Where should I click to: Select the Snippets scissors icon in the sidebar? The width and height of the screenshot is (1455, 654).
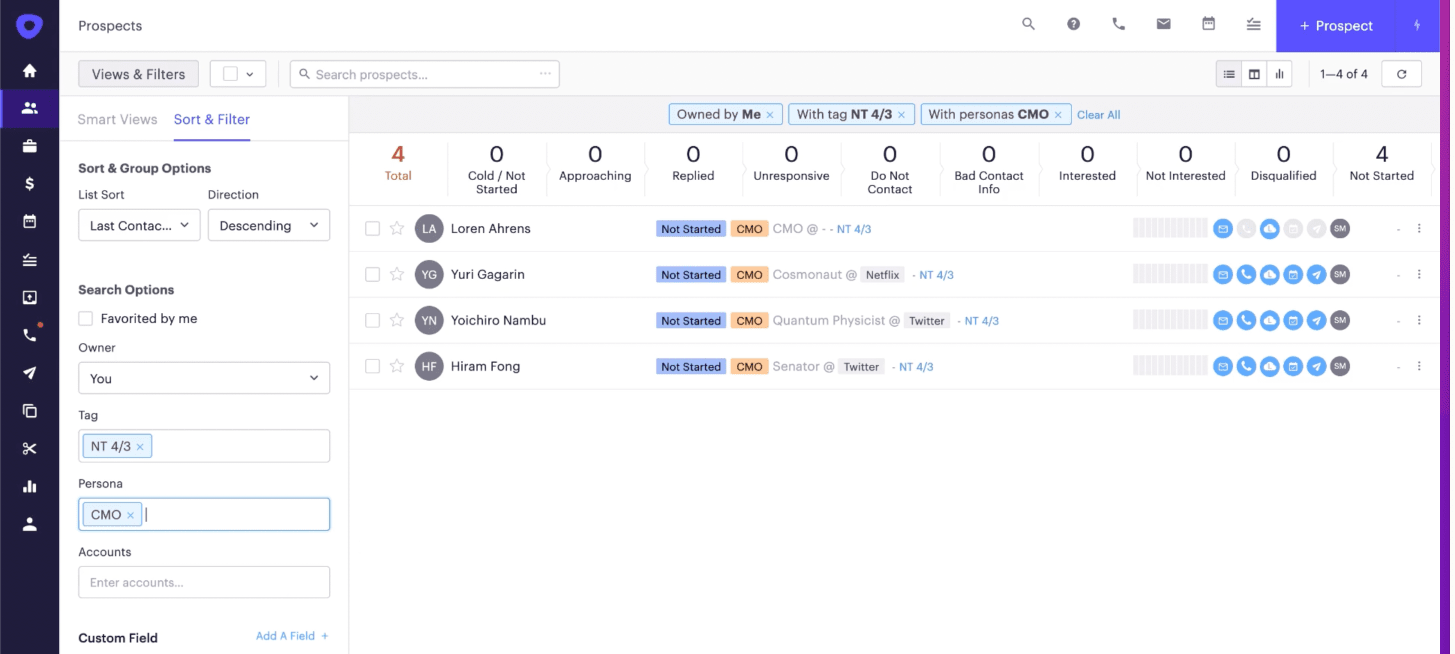tap(30, 447)
